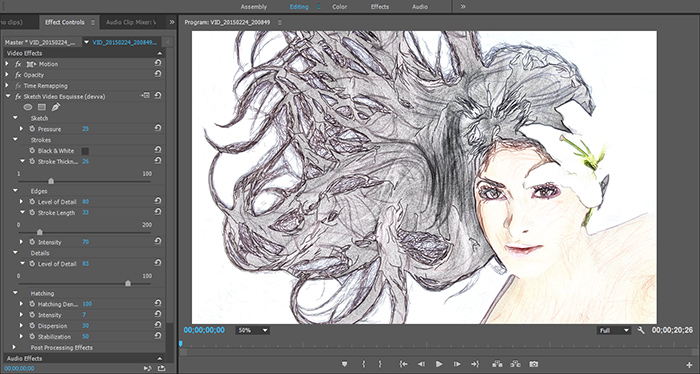Reset the Motion effect
The width and height of the screenshot is (700, 374).
point(158,63)
